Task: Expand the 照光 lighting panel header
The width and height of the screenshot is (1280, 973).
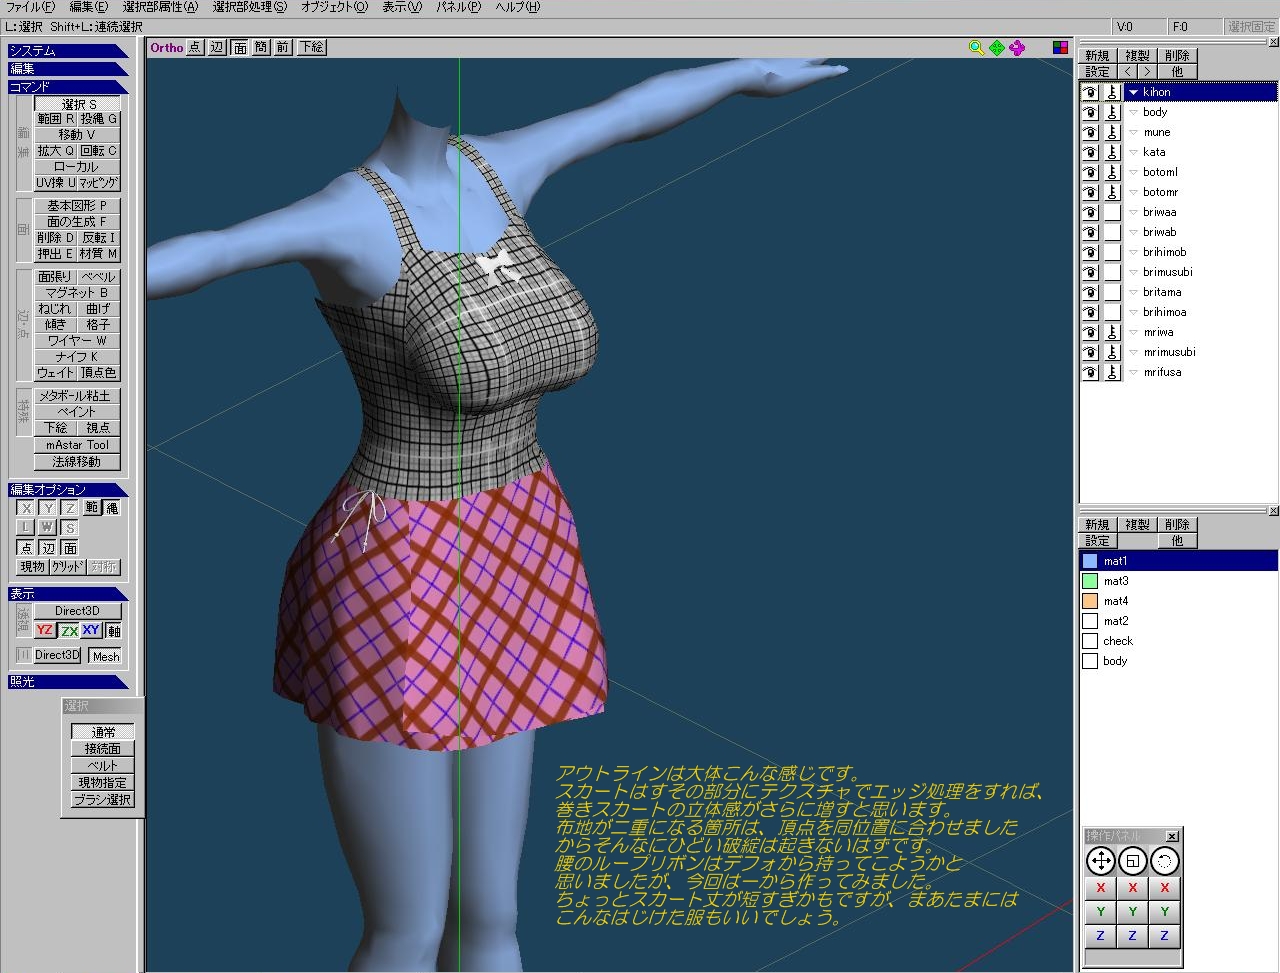Action: coord(68,682)
